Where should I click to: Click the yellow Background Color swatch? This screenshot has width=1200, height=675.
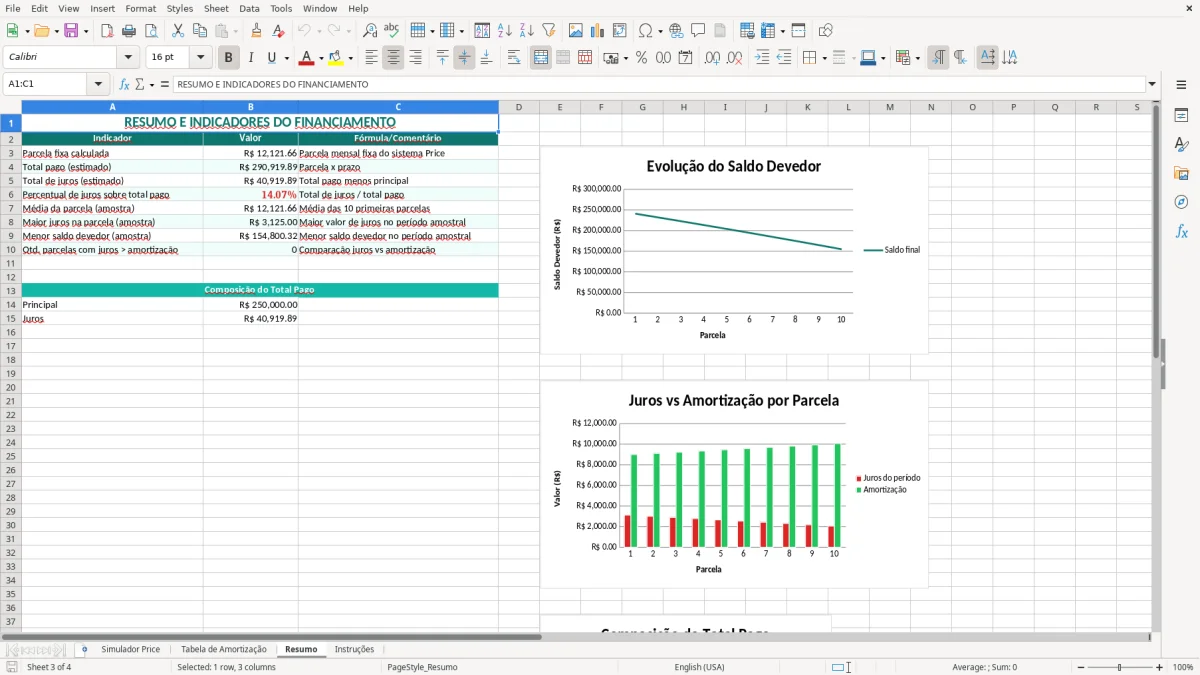point(336,58)
